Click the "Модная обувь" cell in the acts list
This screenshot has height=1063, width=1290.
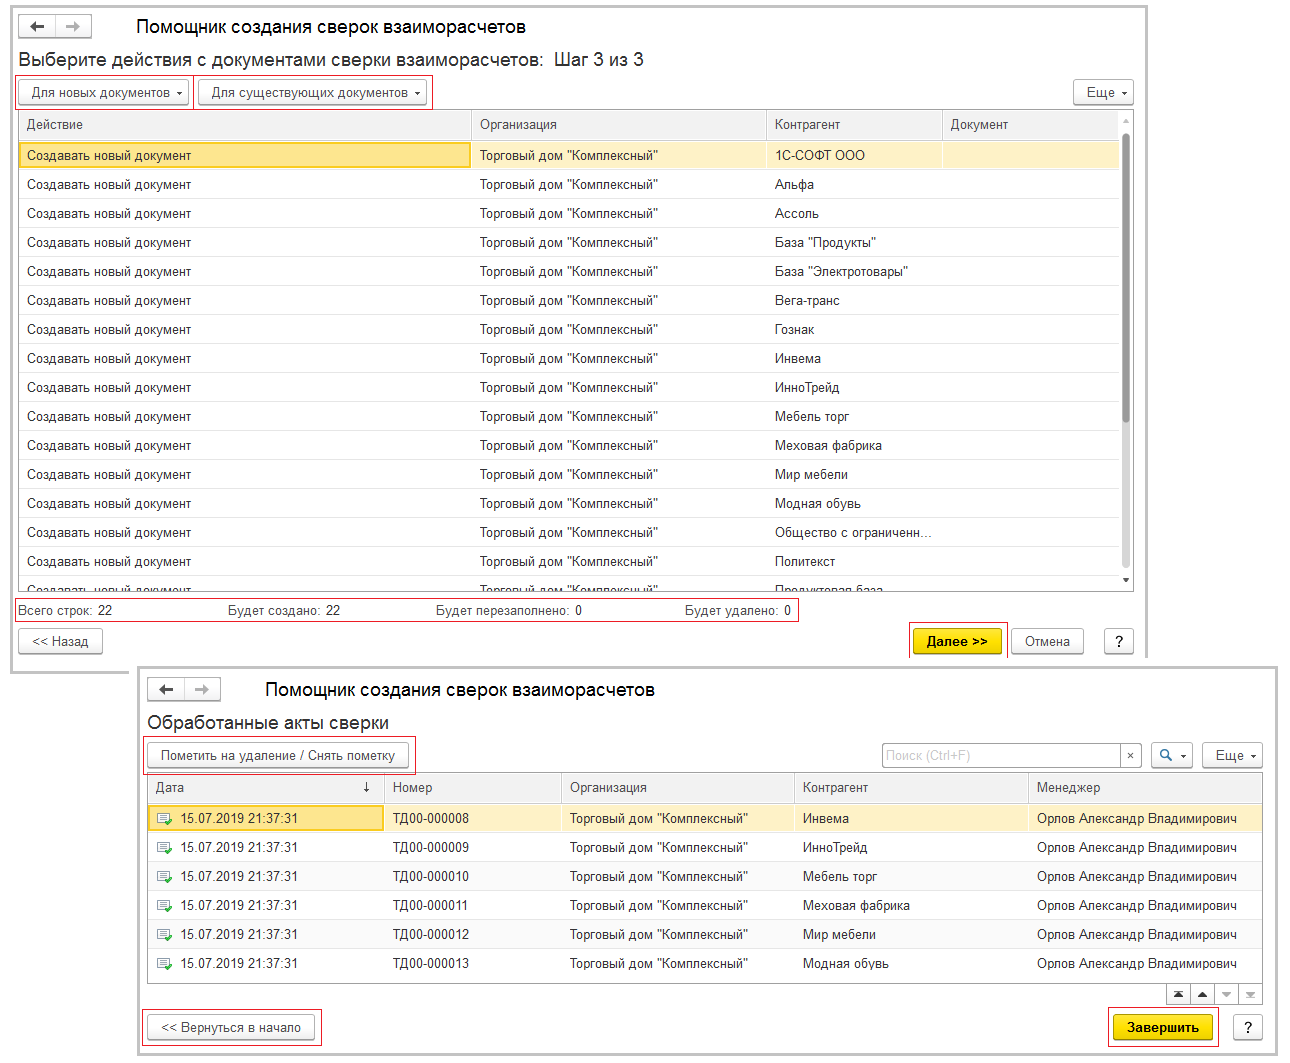pyautogui.click(x=911, y=964)
